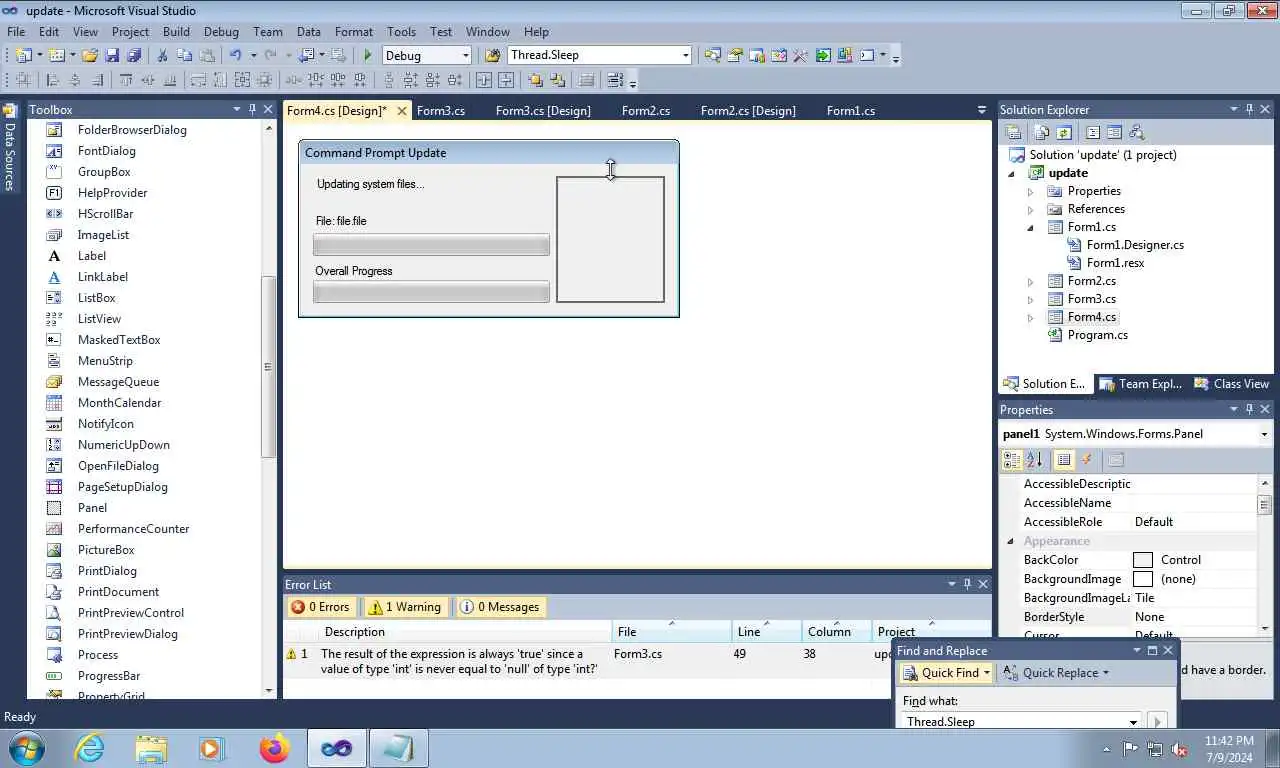Click the Bring to Front layout icon
This screenshot has height=768, width=1280.
[536, 80]
